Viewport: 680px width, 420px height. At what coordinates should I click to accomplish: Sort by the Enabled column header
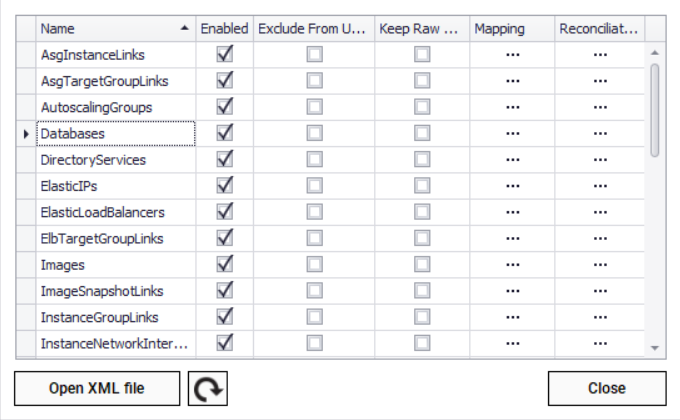[224, 29]
